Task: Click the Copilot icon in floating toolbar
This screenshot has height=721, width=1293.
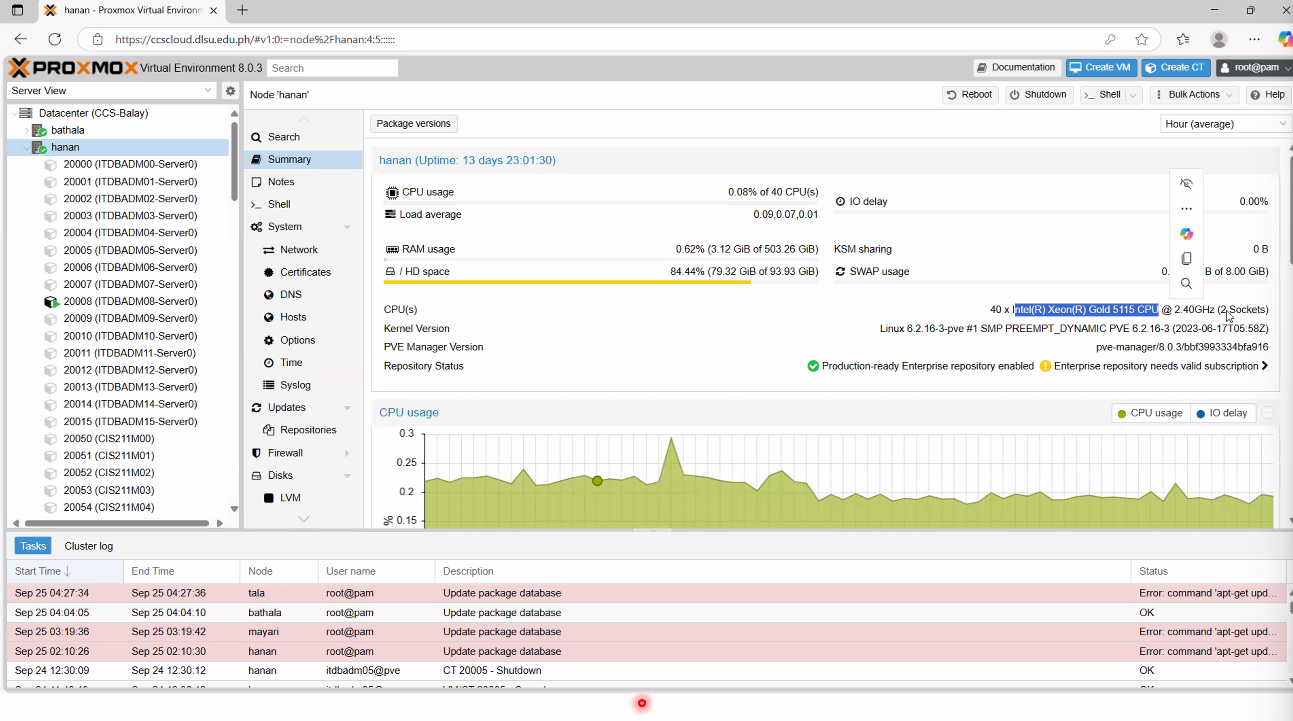Action: click(1186, 233)
